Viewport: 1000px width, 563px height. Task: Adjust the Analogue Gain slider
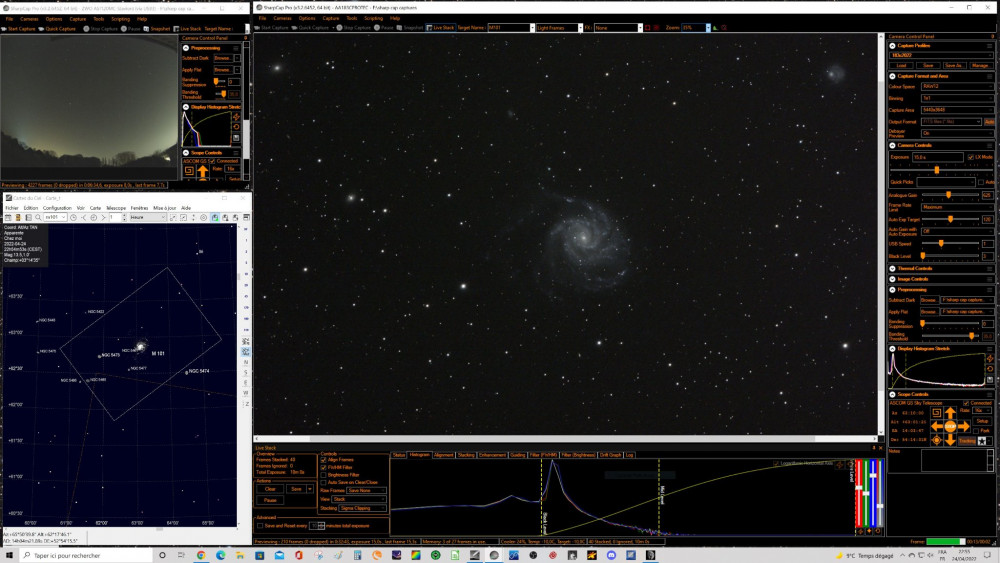tap(950, 195)
